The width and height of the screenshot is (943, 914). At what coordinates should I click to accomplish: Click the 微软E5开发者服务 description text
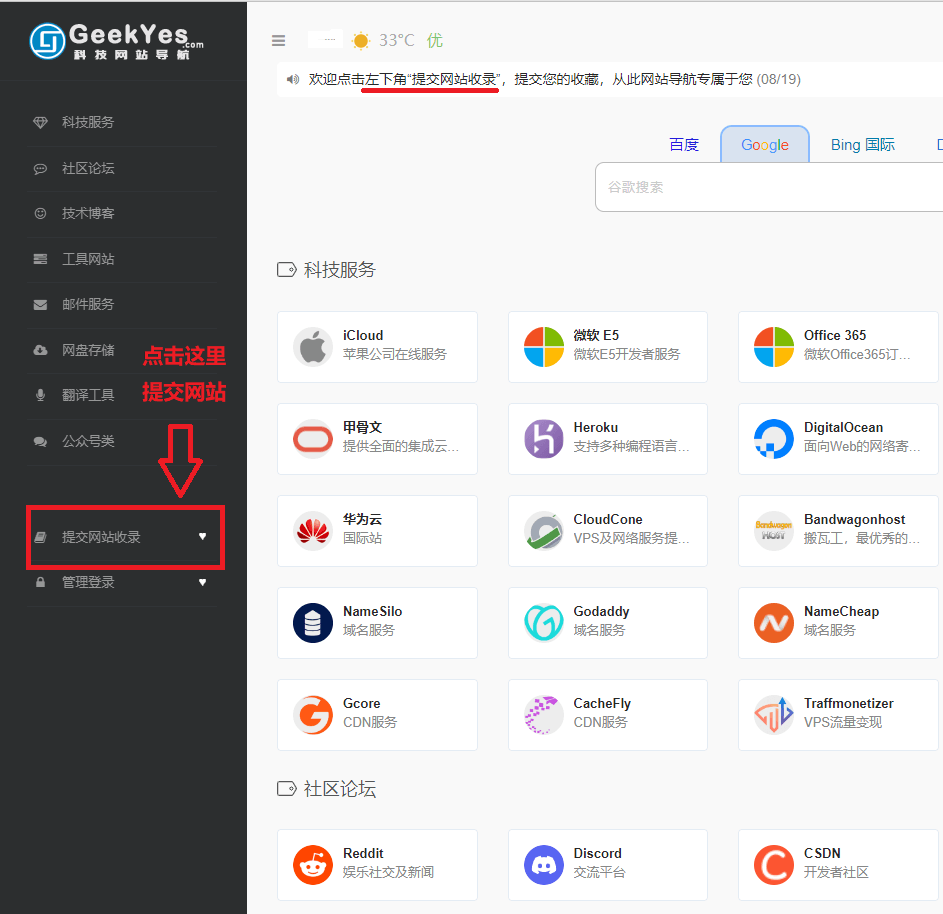click(626, 354)
